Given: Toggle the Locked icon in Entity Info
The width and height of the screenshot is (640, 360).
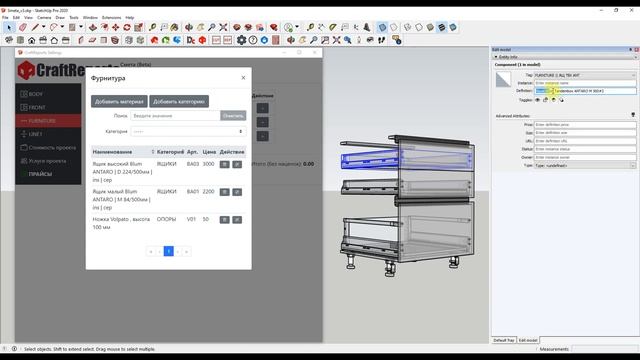Looking at the screenshot, I should pyautogui.click(x=545, y=100).
